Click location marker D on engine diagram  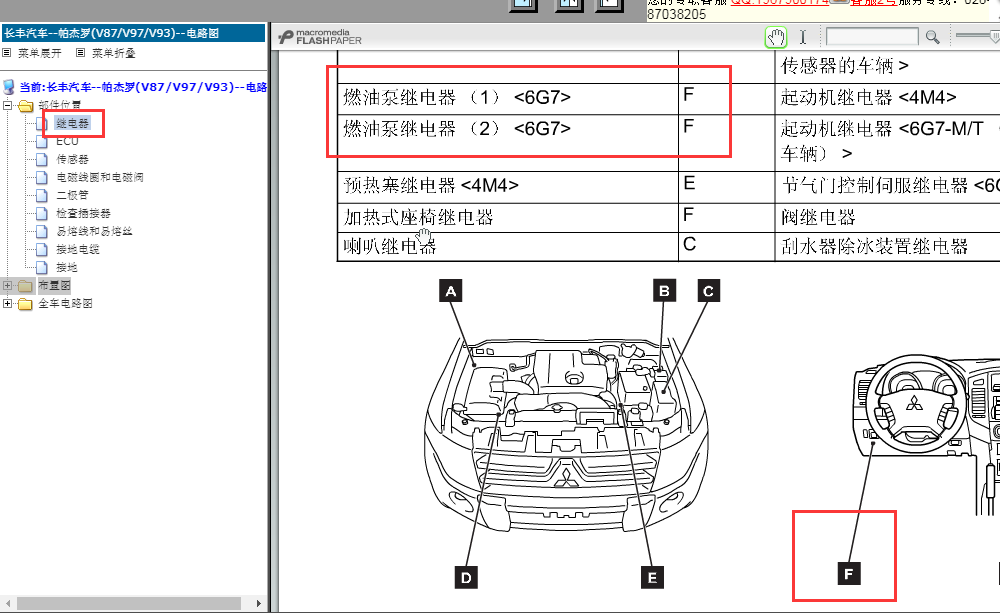pyautogui.click(x=466, y=577)
